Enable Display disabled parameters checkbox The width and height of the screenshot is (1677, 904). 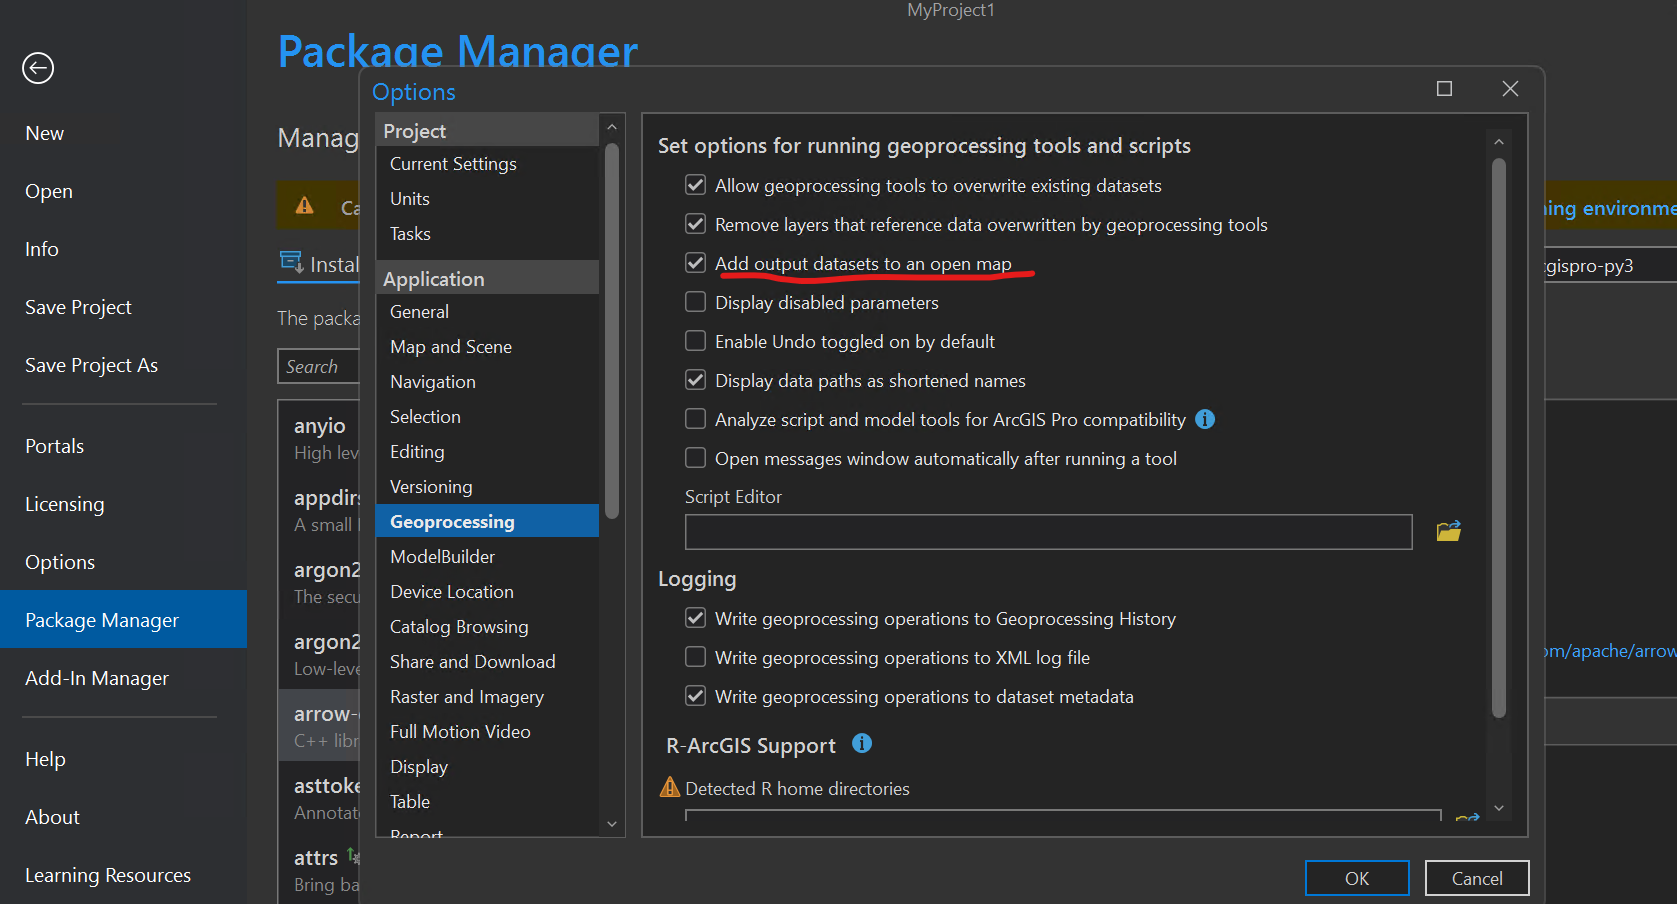click(x=695, y=302)
